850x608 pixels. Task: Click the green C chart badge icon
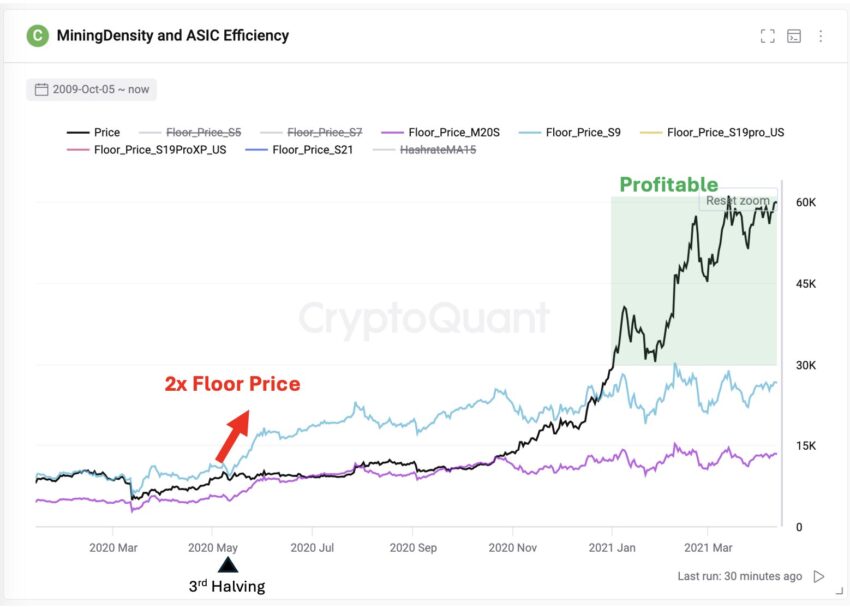pos(37,36)
